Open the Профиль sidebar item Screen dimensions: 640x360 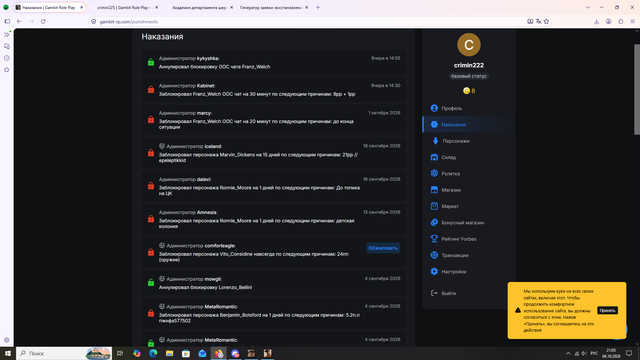click(446, 108)
